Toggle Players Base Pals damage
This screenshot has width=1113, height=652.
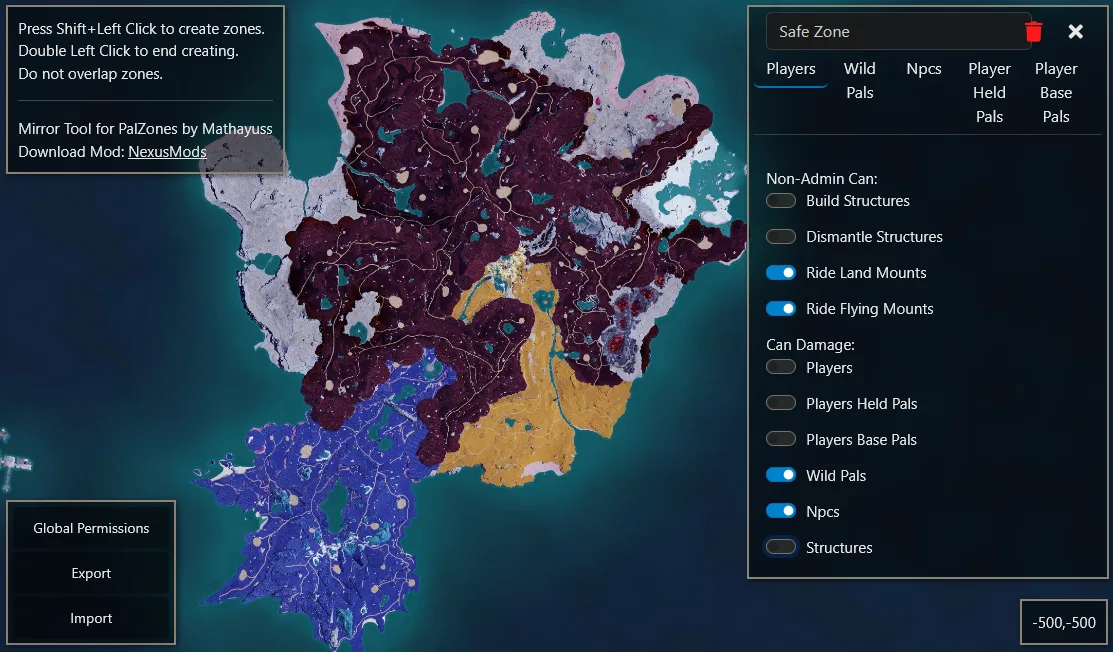tap(781, 439)
